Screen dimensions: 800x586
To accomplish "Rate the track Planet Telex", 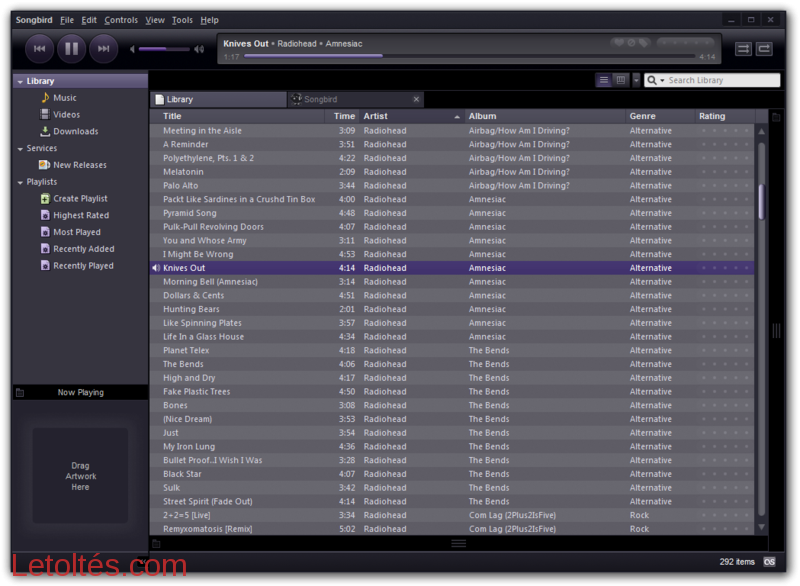I will pyautogui.click(x=725, y=350).
